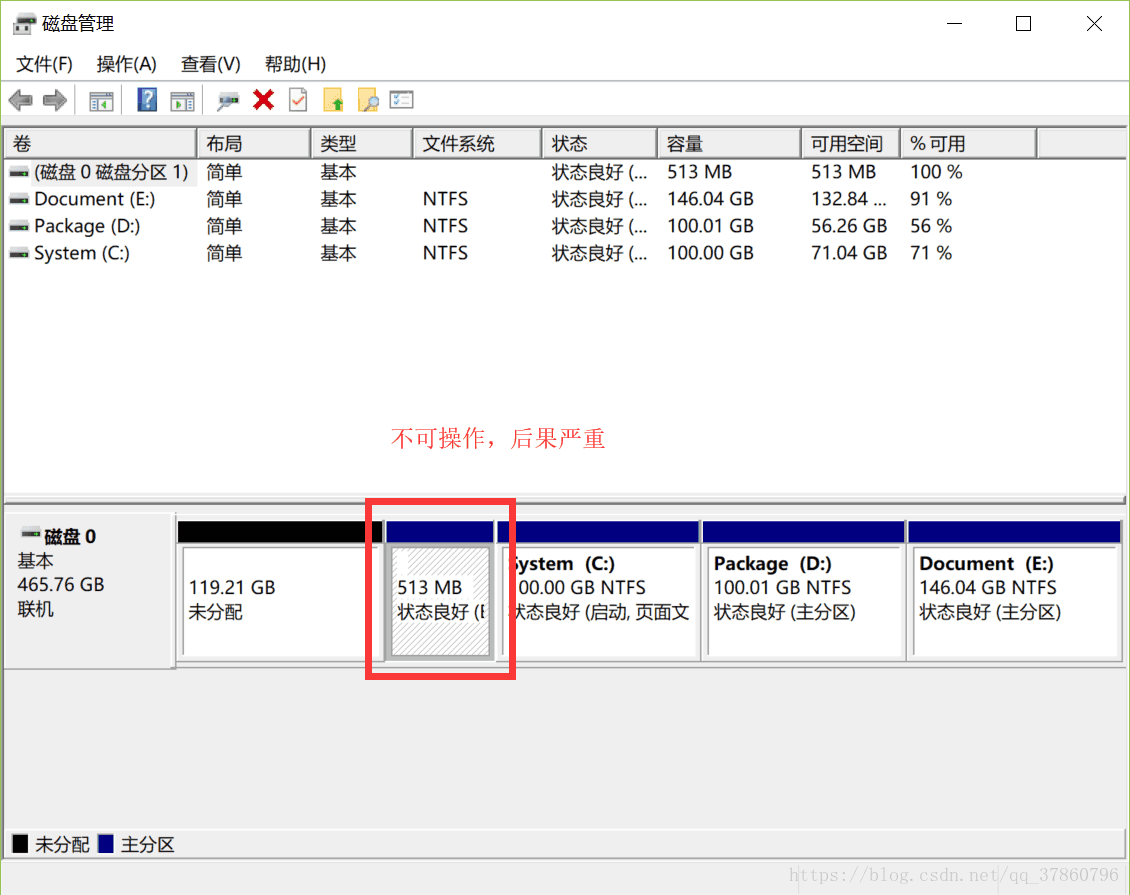Click the checkmark properties toolbar icon
This screenshot has width=1130, height=895.
(x=298, y=100)
